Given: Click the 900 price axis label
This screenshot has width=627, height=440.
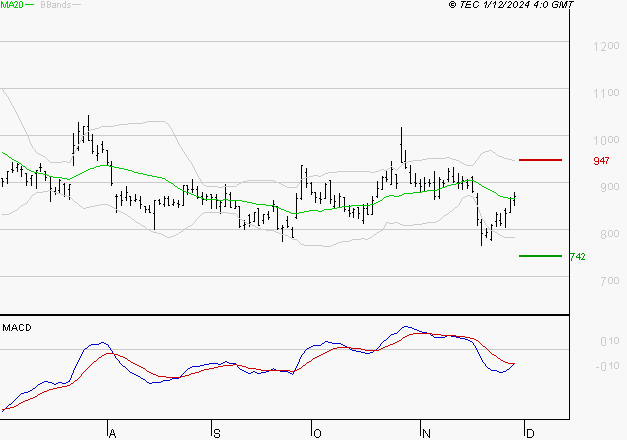Looking at the screenshot, I should coord(609,187).
